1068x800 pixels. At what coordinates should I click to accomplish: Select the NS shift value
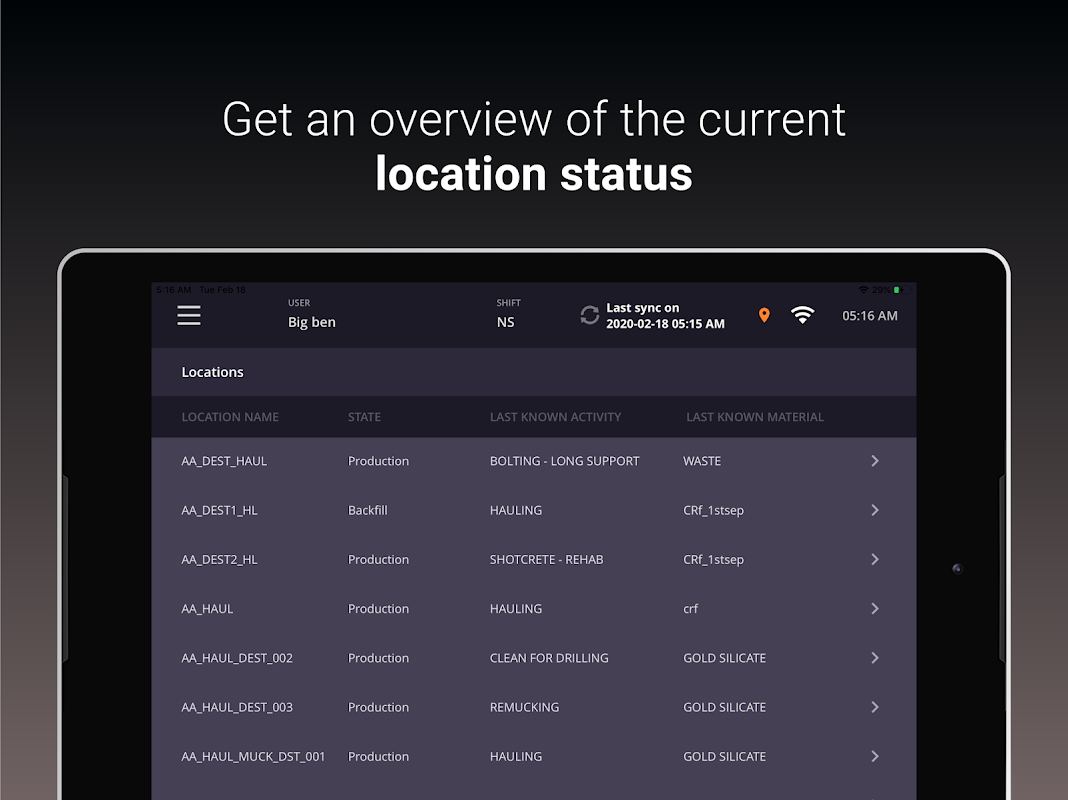[505, 322]
